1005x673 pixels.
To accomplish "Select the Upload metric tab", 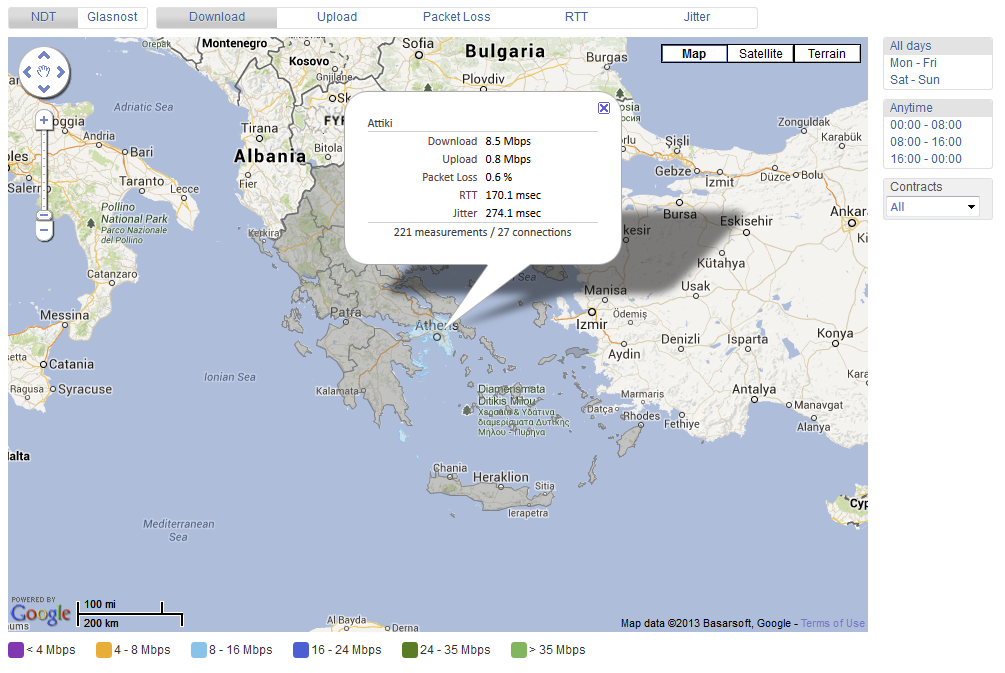I will coord(337,17).
